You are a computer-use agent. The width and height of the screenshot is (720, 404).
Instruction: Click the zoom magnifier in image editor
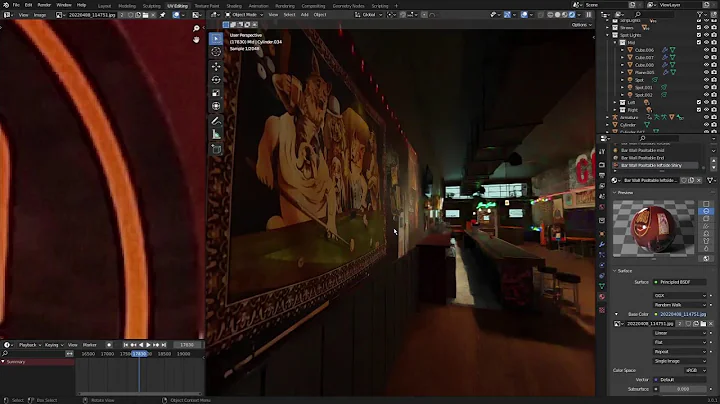click(x=196, y=28)
